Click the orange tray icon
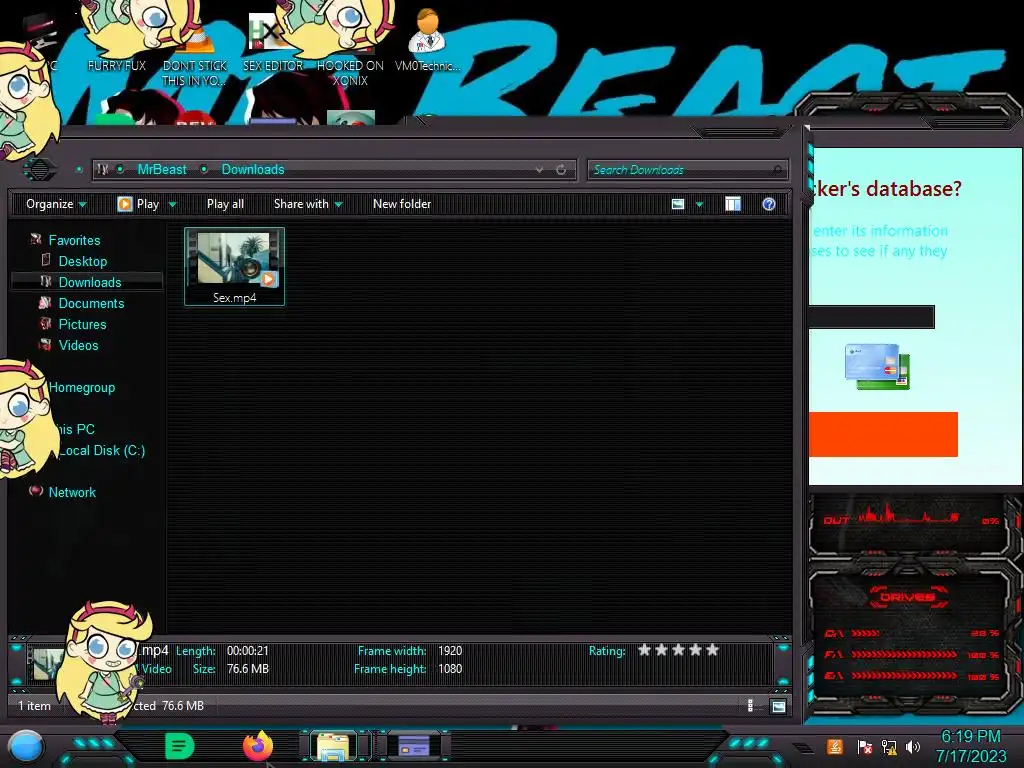The width and height of the screenshot is (1024, 768). click(835, 746)
